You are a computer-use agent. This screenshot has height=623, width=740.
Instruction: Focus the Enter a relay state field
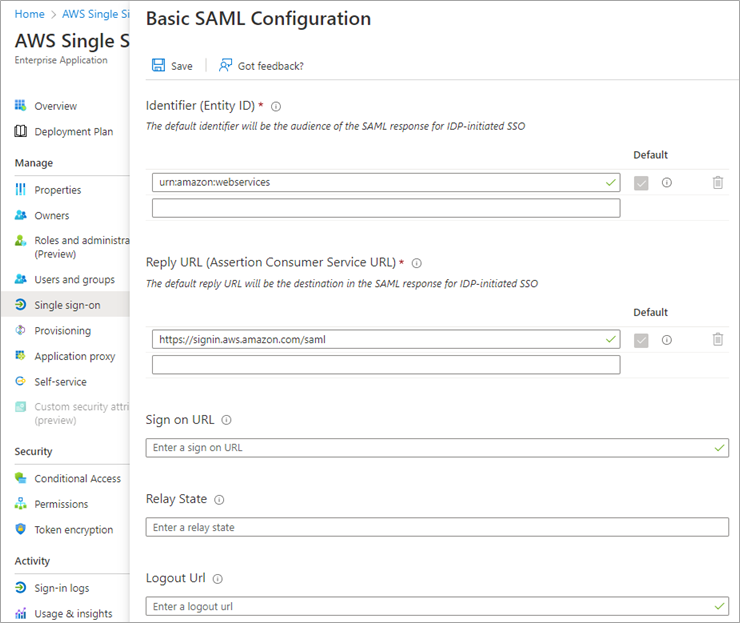437,527
